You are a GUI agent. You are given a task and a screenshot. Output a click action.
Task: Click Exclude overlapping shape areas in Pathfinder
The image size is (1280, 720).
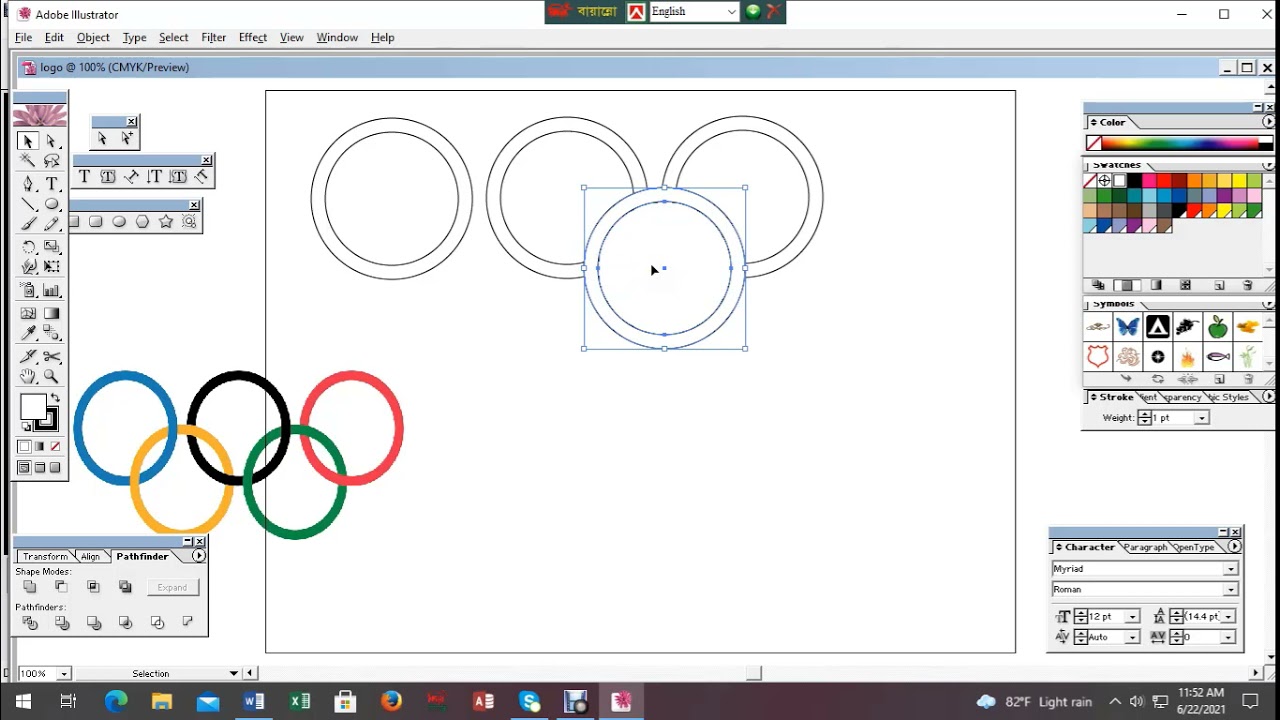point(125,587)
